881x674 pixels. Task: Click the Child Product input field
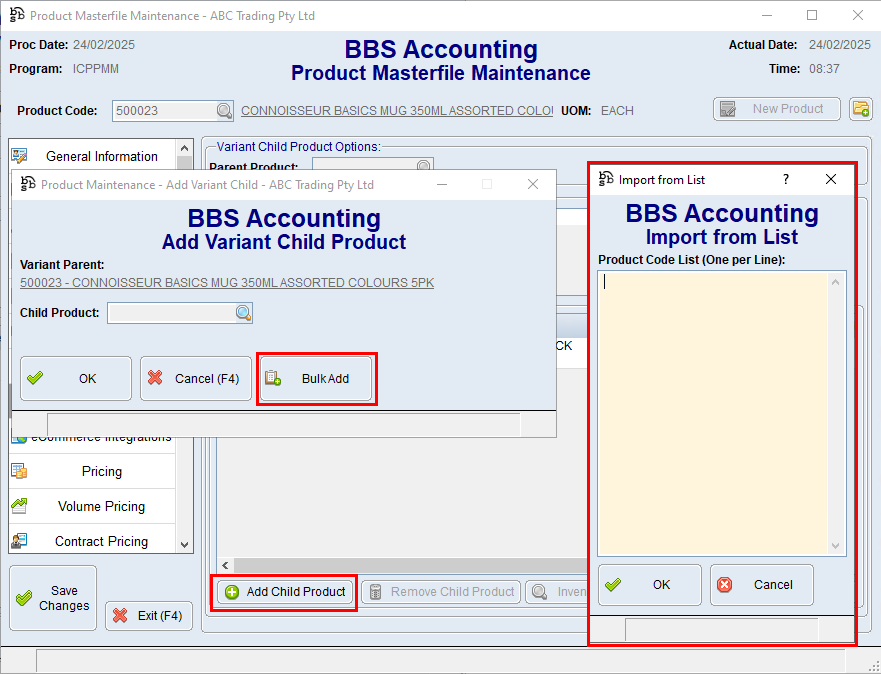click(171, 314)
